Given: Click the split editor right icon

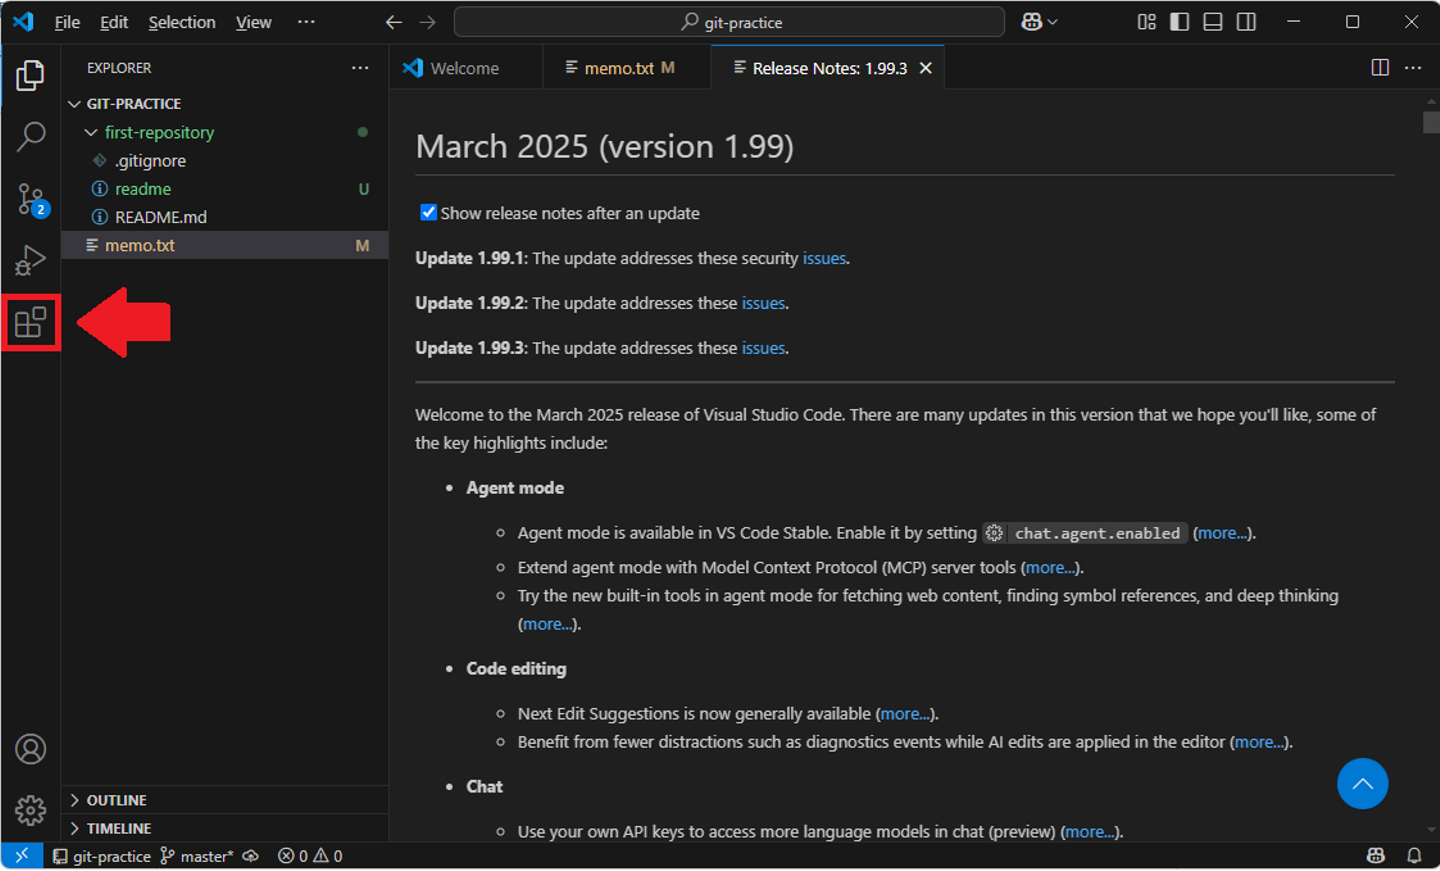Looking at the screenshot, I should (x=1380, y=68).
